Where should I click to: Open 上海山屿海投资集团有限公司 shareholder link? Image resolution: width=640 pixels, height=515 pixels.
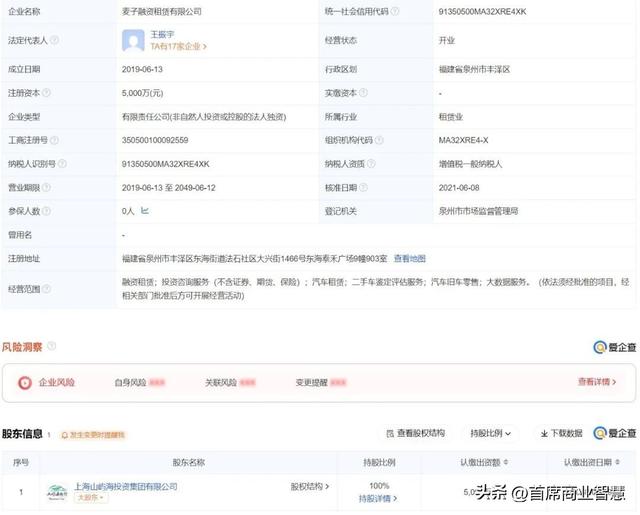click(126, 486)
